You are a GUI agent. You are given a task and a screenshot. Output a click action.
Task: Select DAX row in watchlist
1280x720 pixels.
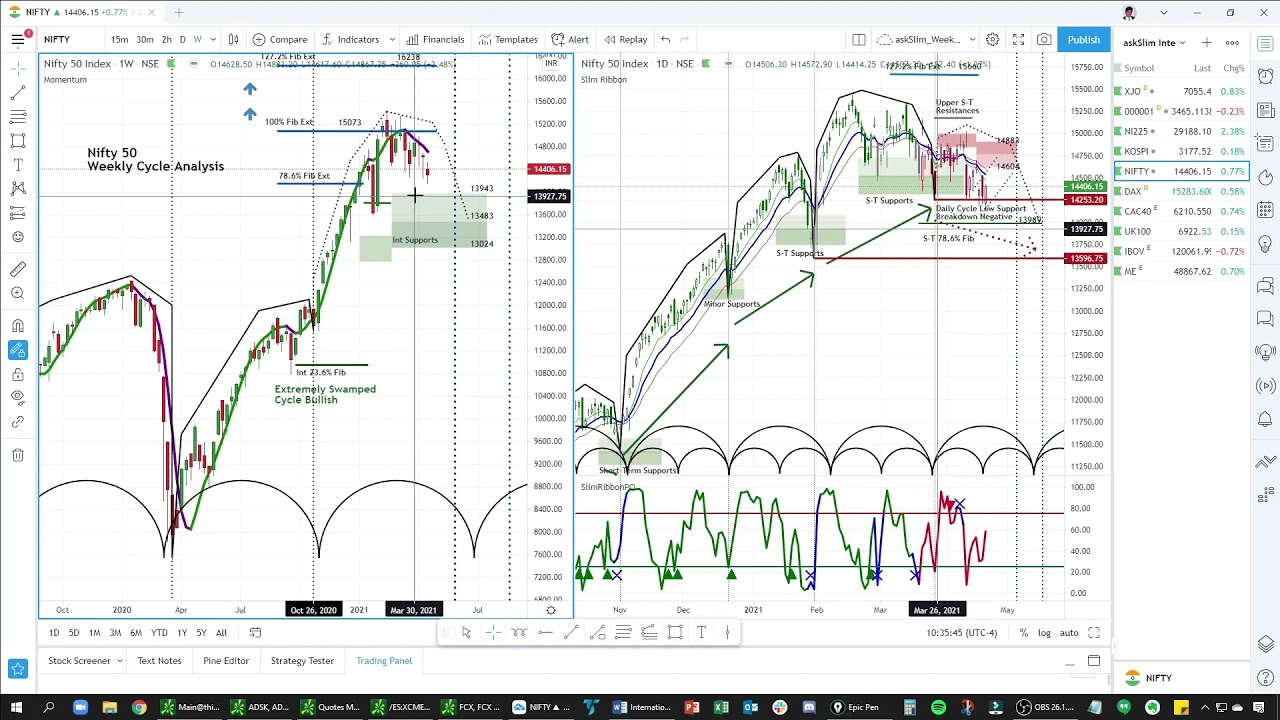pyautogui.click(x=1182, y=191)
